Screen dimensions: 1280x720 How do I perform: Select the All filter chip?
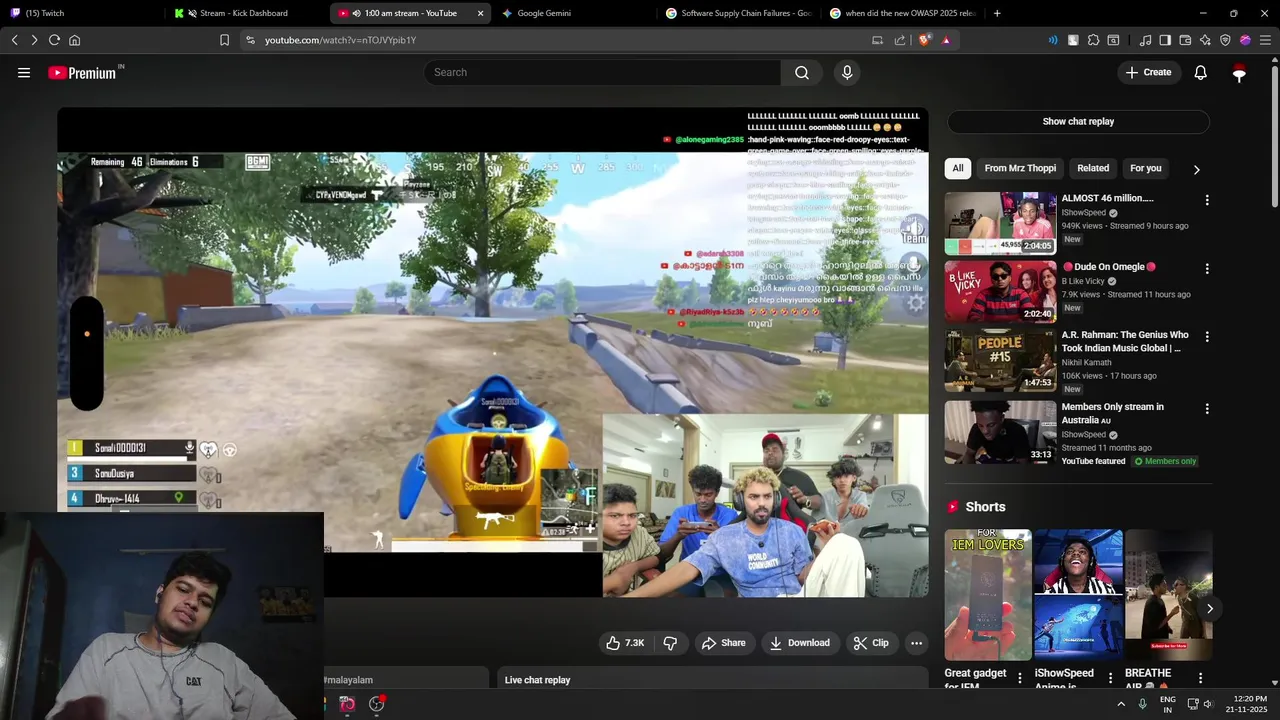tap(958, 168)
